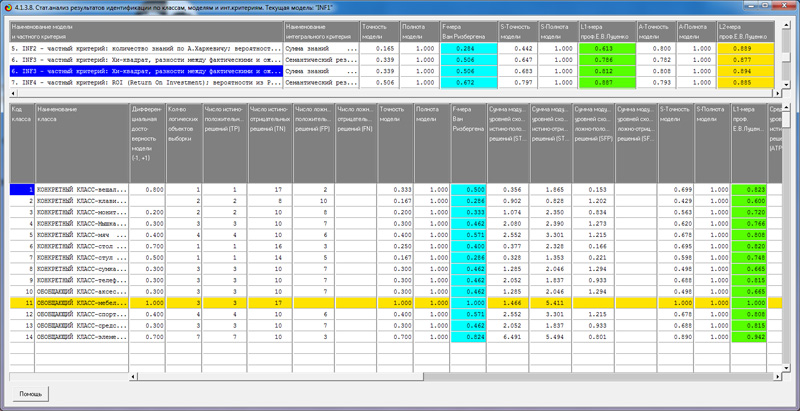Click the blue class code 1 cell
The height and width of the screenshot is (411, 800).
(22, 189)
